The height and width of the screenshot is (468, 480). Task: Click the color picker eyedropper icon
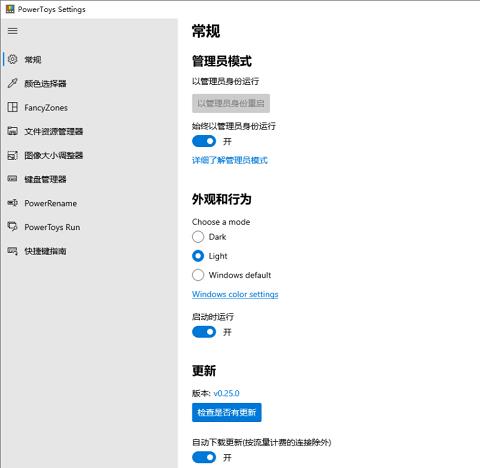pyautogui.click(x=13, y=83)
